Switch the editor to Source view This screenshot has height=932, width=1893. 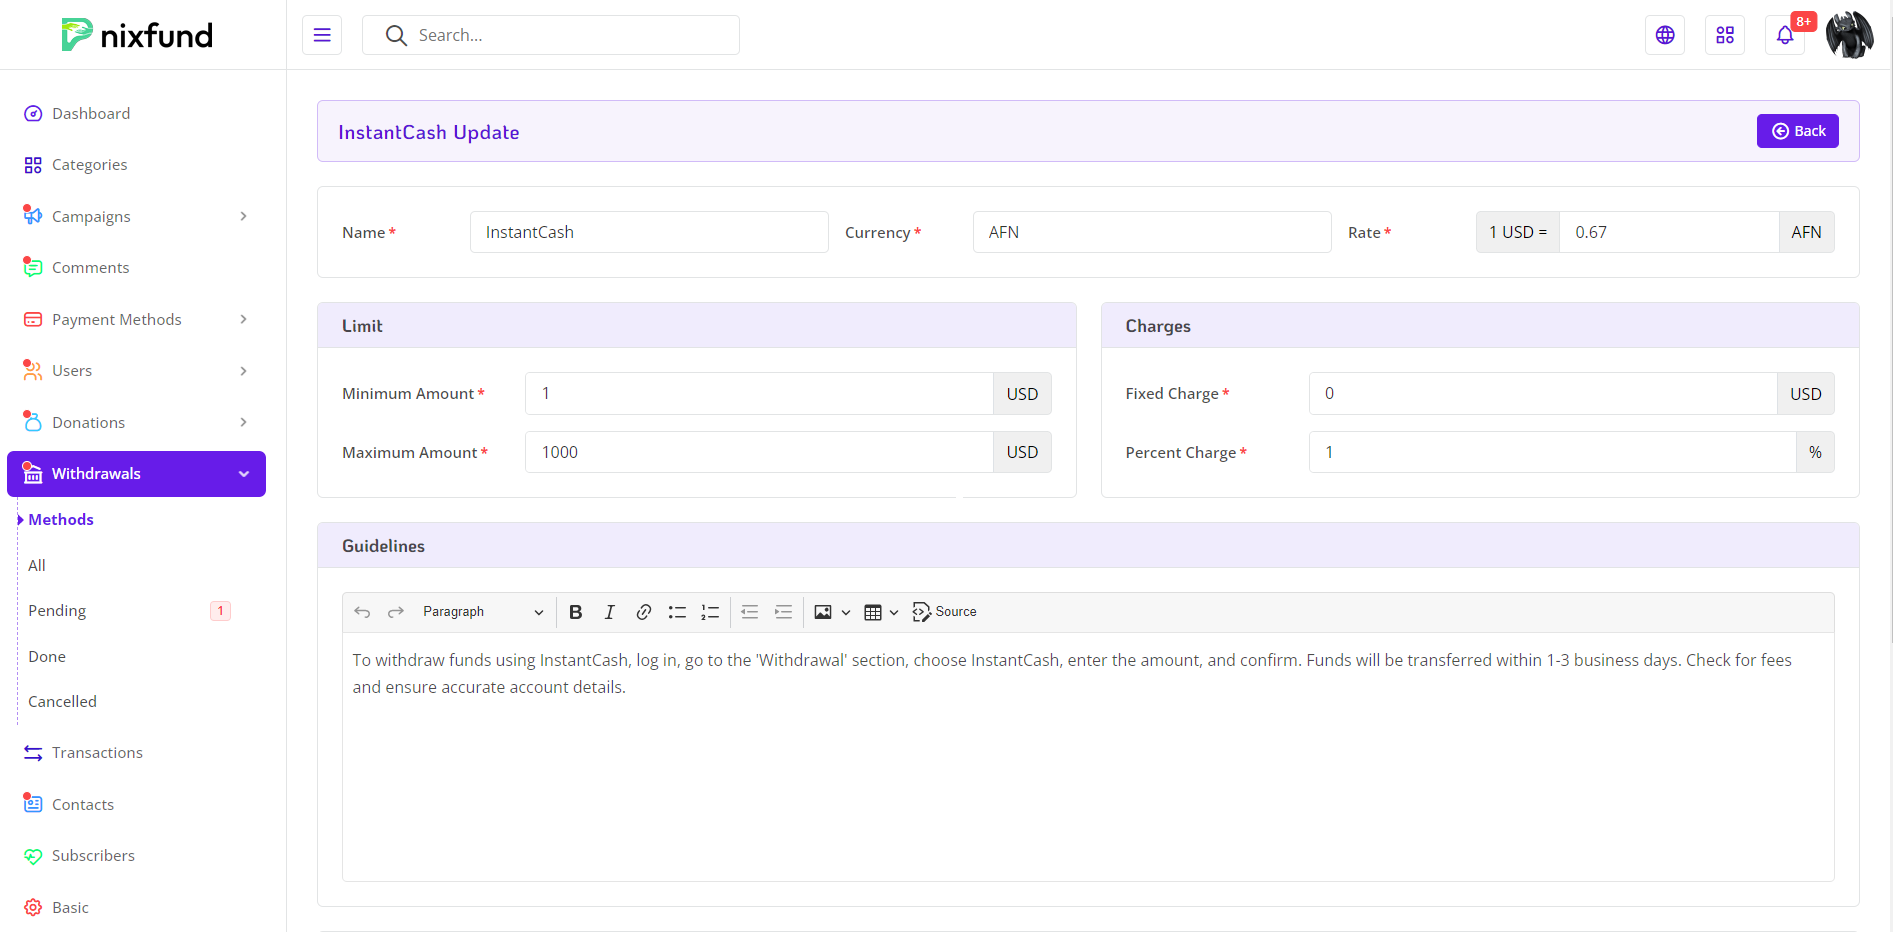(945, 612)
